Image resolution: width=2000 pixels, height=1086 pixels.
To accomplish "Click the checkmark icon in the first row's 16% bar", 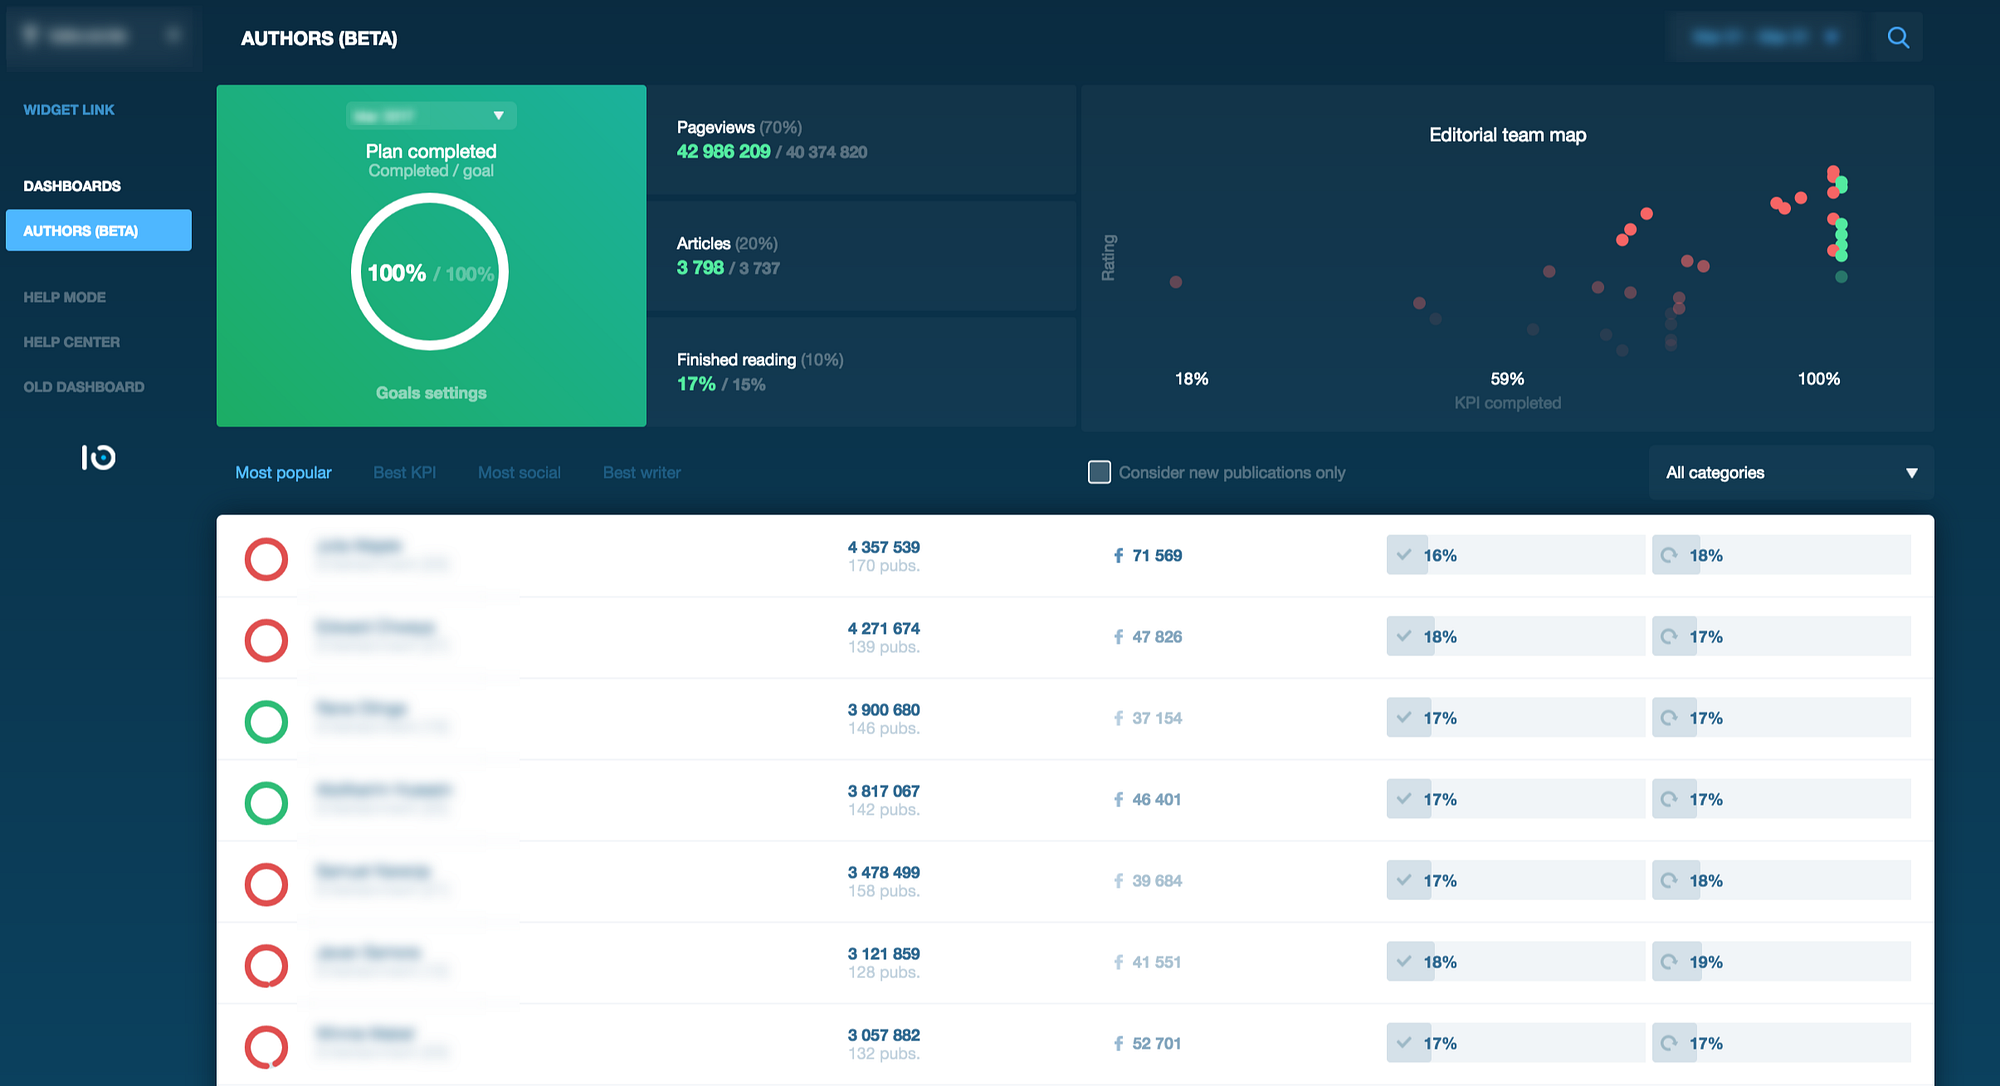I will pos(1404,555).
